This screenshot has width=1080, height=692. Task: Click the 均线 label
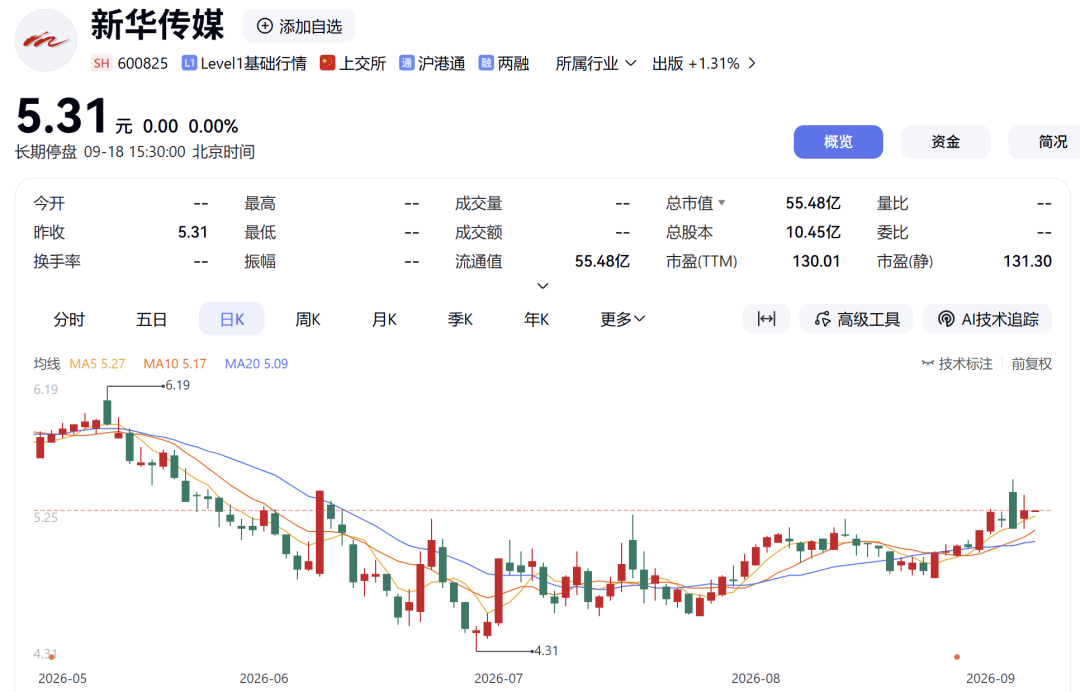click(x=47, y=364)
